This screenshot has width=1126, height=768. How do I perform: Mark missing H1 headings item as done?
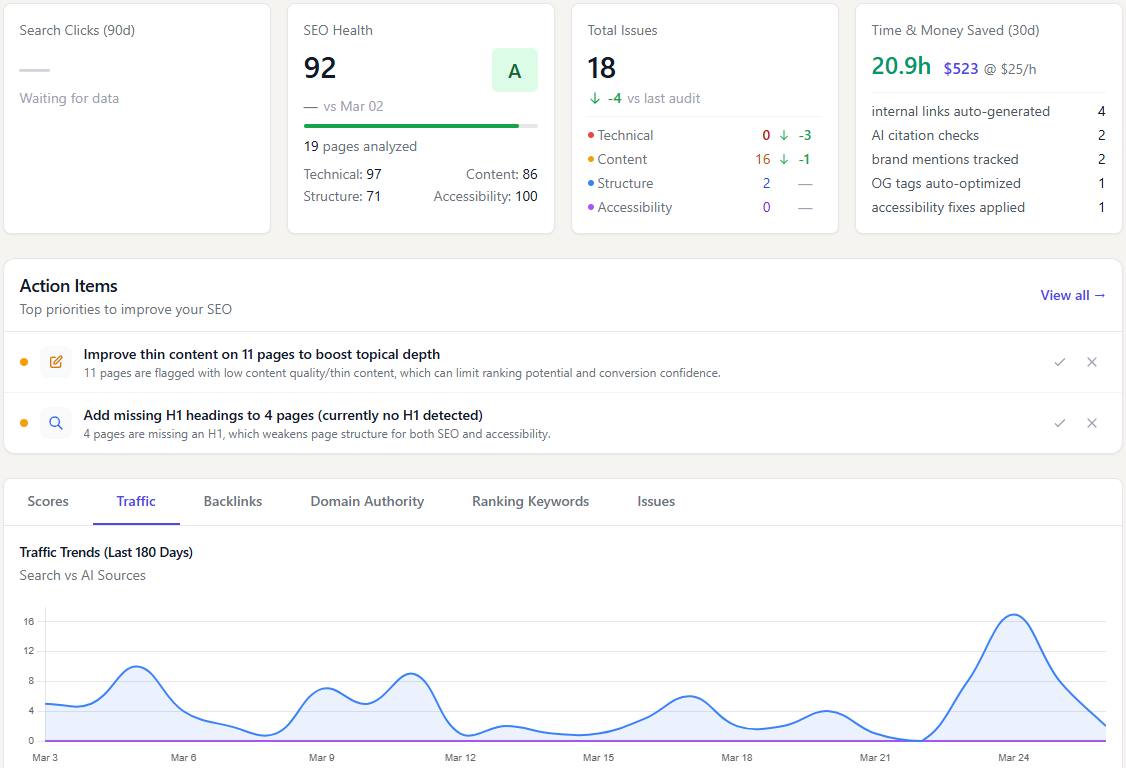tap(1059, 423)
